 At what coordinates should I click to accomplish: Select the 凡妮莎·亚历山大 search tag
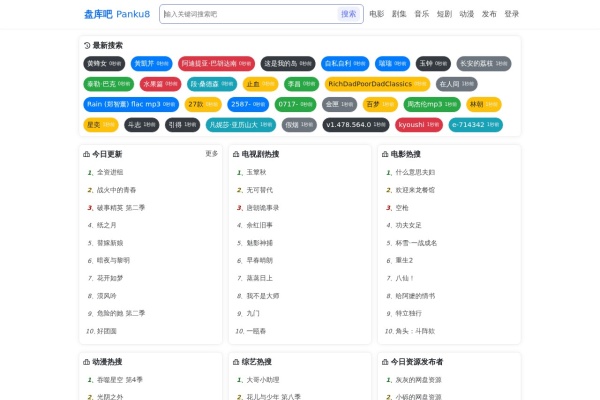[x=241, y=125]
